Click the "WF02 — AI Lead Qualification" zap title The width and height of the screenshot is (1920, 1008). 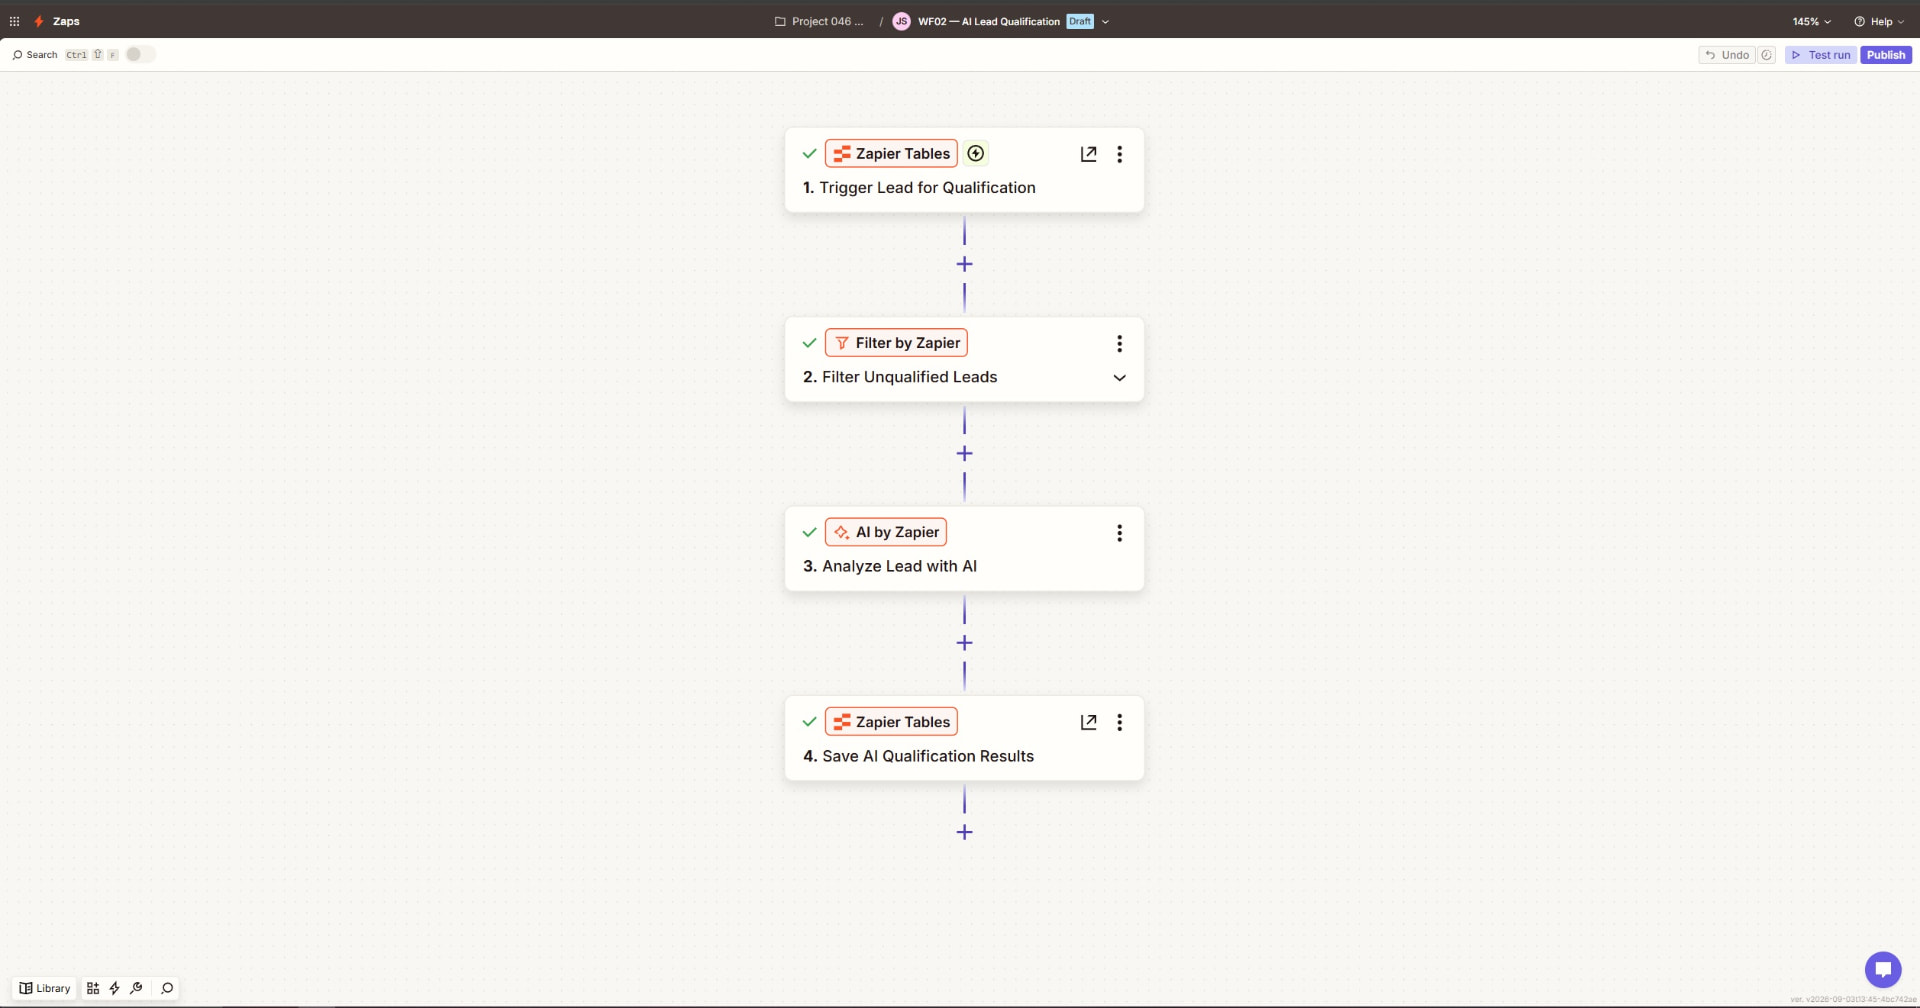click(x=988, y=21)
